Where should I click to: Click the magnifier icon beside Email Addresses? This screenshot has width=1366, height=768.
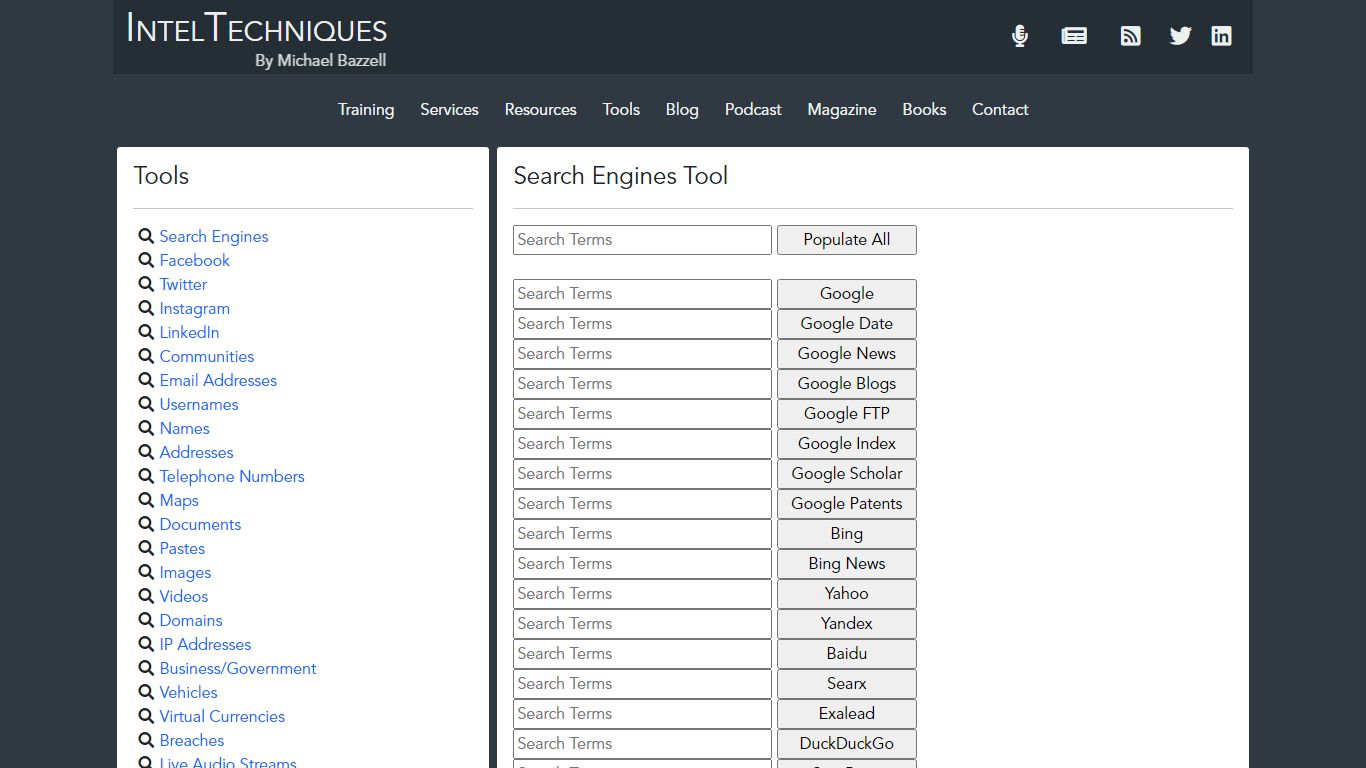point(146,381)
